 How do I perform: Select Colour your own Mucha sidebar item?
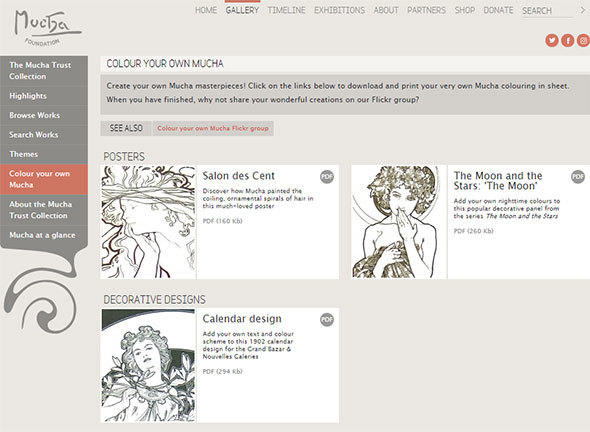tap(44, 179)
